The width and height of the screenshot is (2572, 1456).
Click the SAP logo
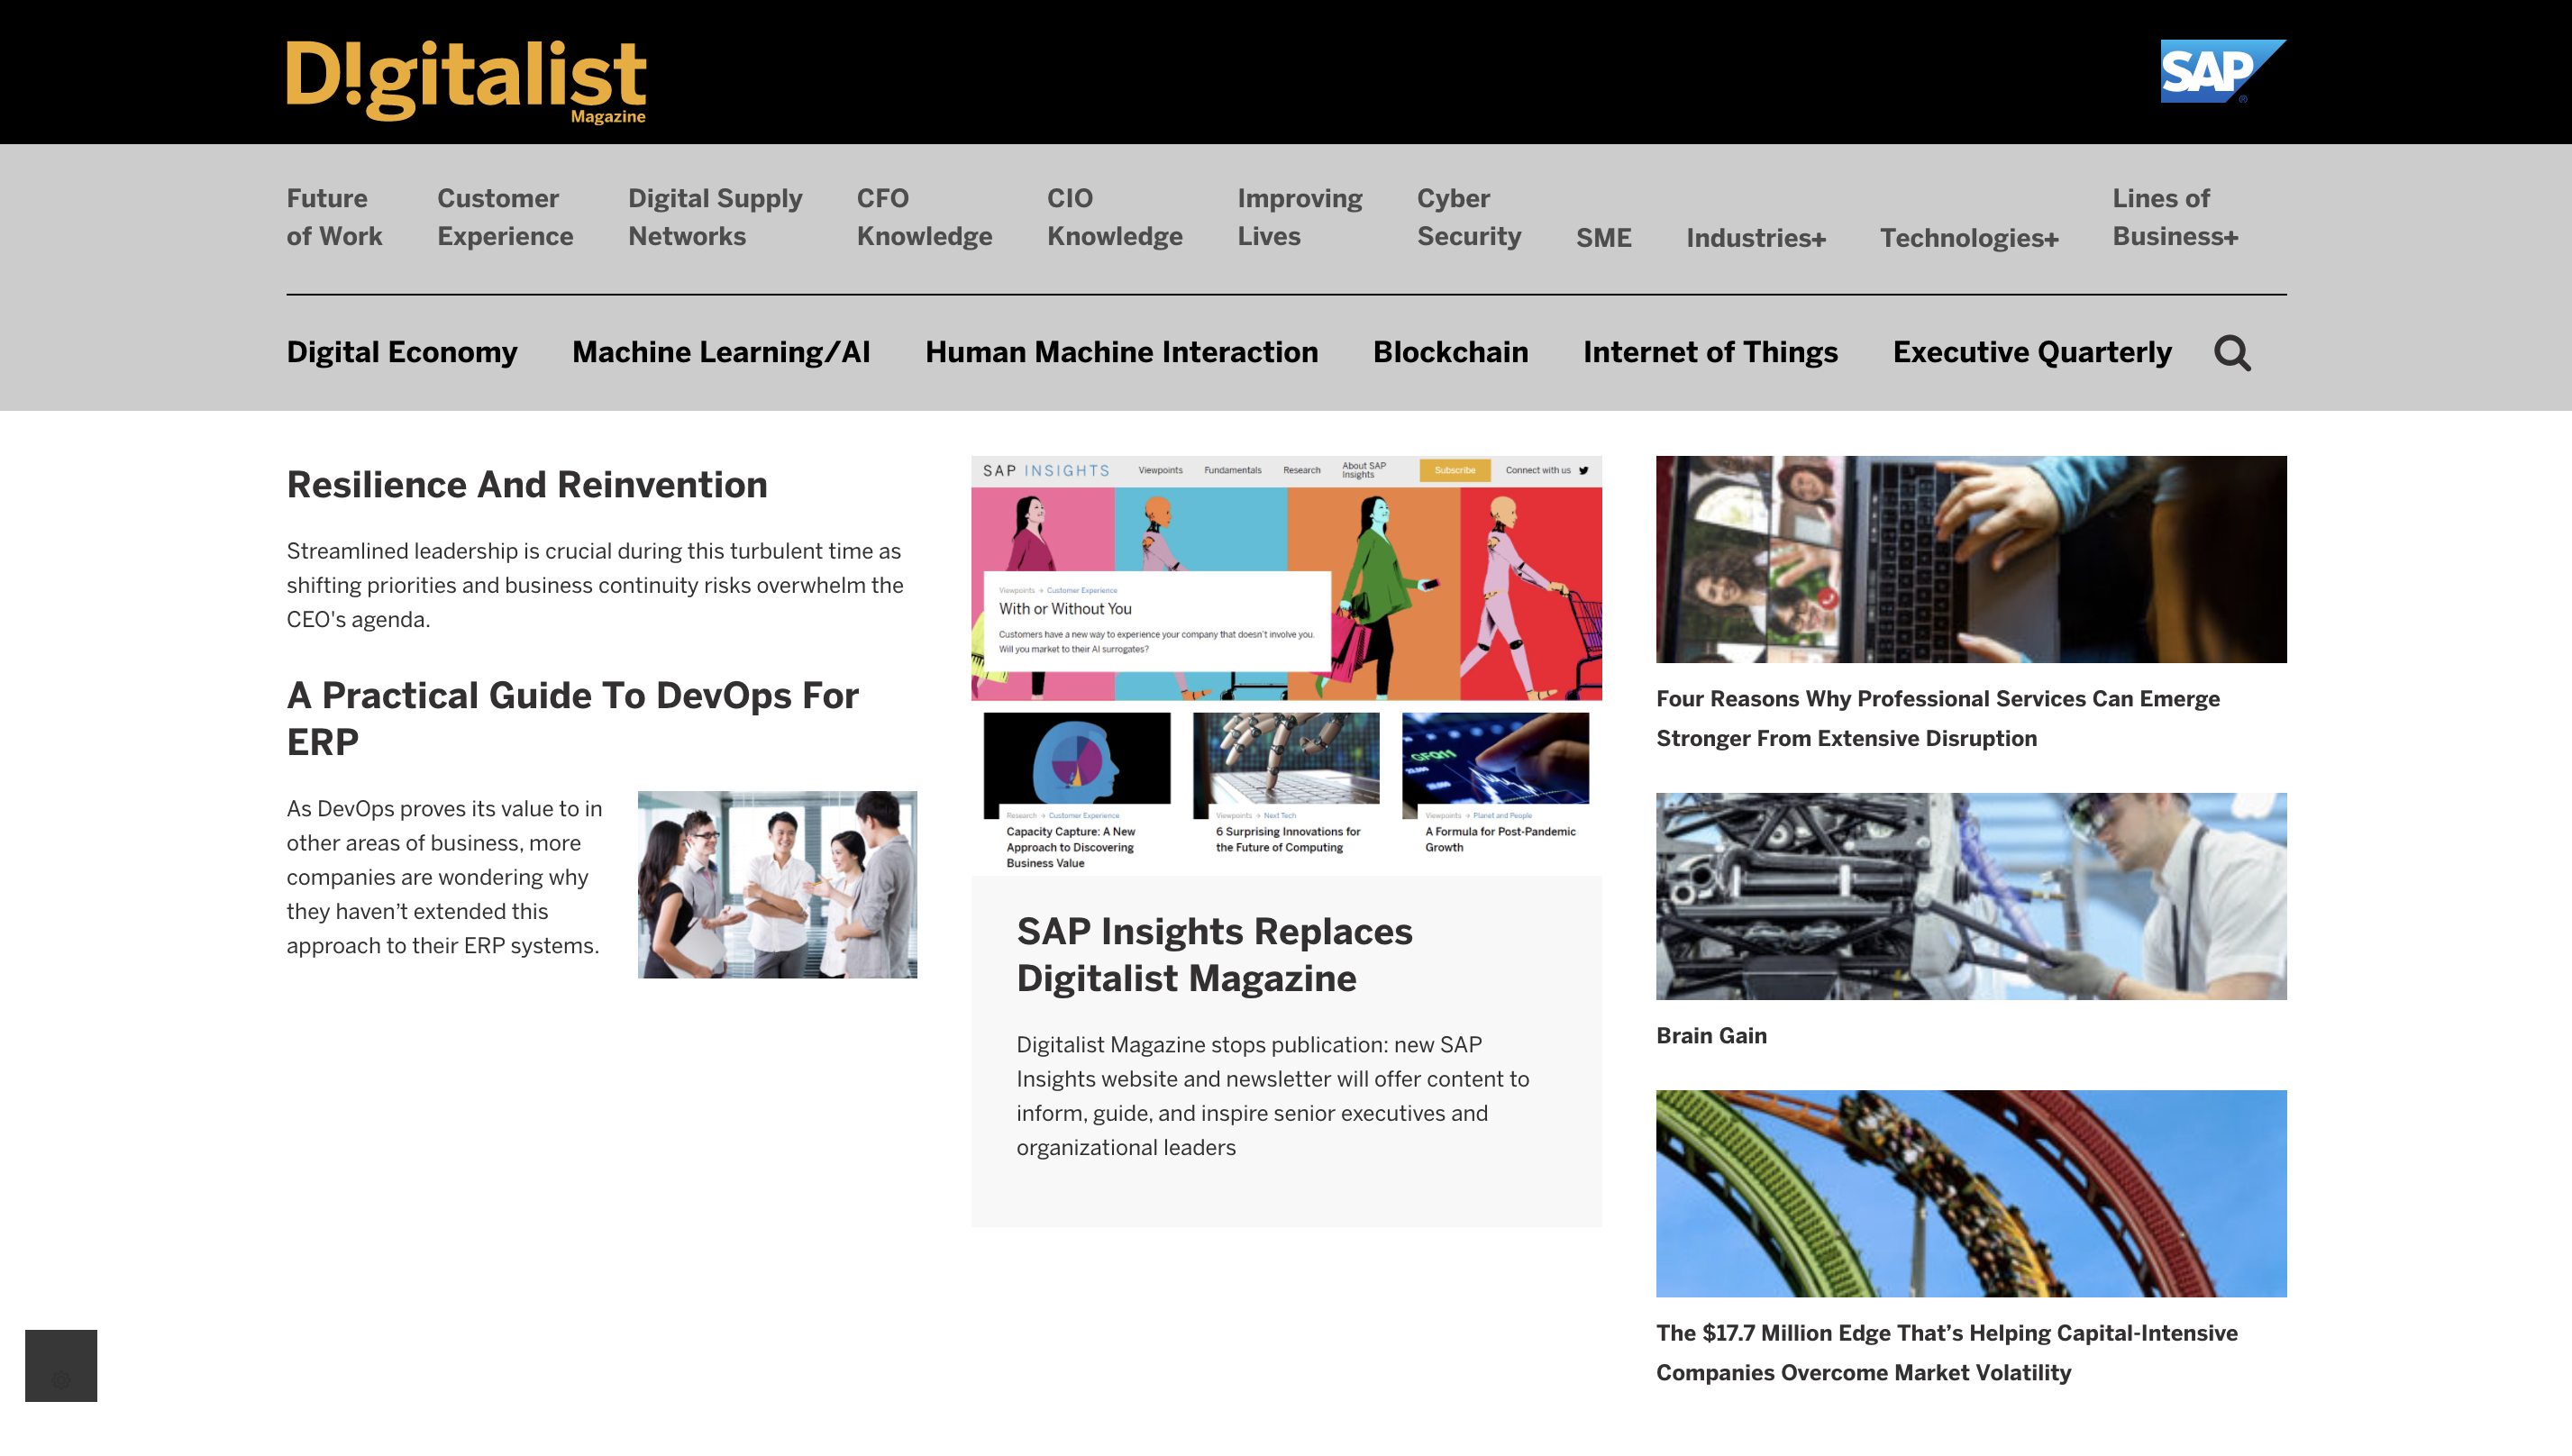tap(2223, 71)
